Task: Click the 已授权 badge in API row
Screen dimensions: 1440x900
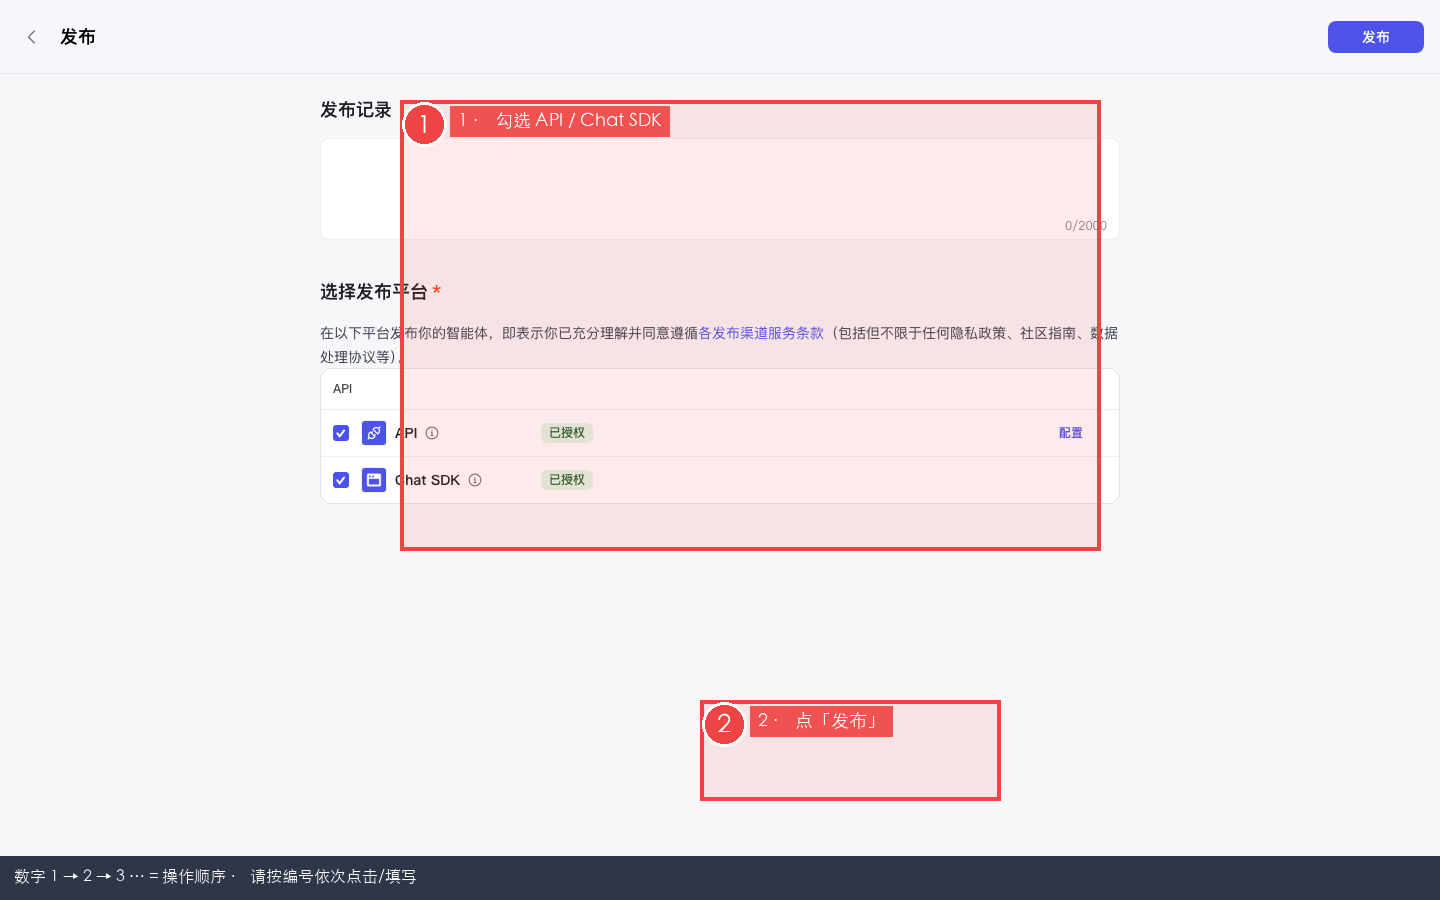Action: coord(567,433)
